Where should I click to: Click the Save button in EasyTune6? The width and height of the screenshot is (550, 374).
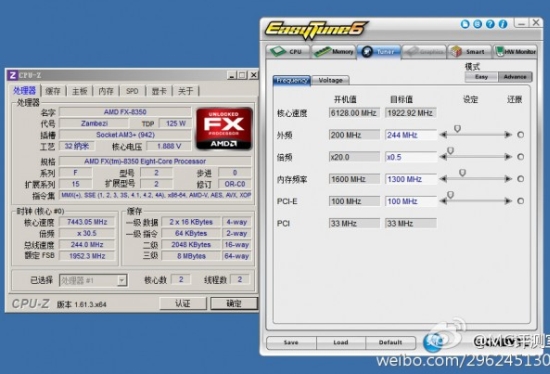pyautogui.click(x=291, y=342)
